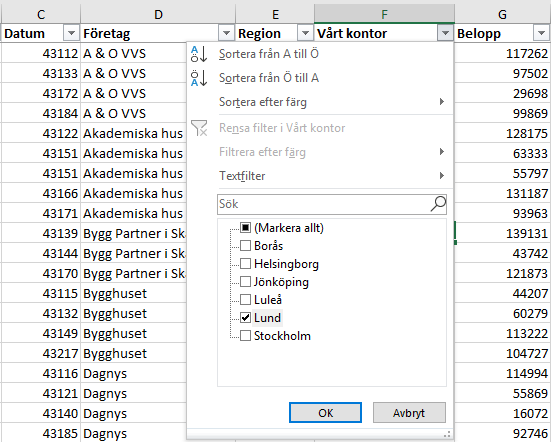Select the column F header
The width and height of the screenshot is (551, 442).
pos(384,14)
